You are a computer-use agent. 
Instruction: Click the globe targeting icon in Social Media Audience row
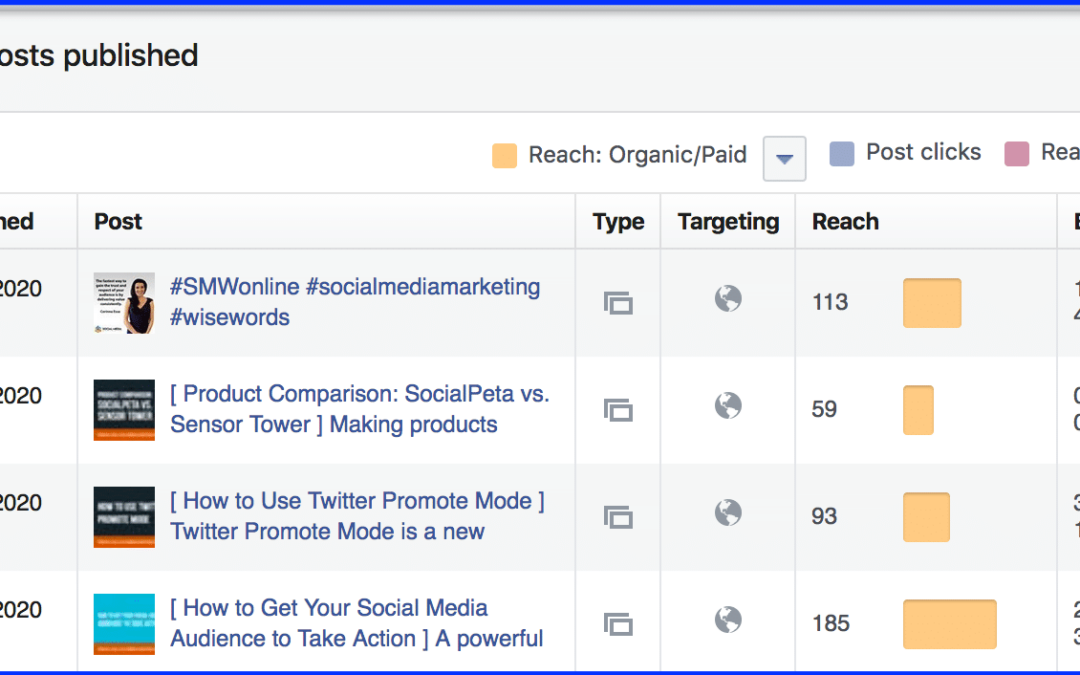point(728,620)
